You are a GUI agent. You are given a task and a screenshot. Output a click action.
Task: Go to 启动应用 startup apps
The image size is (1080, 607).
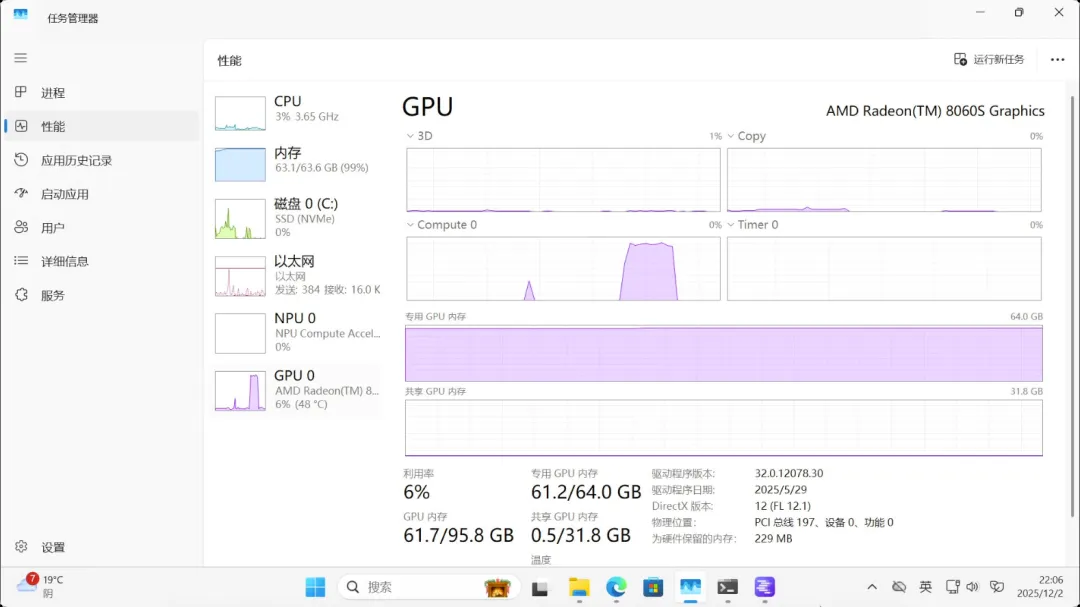(x=64, y=194)
